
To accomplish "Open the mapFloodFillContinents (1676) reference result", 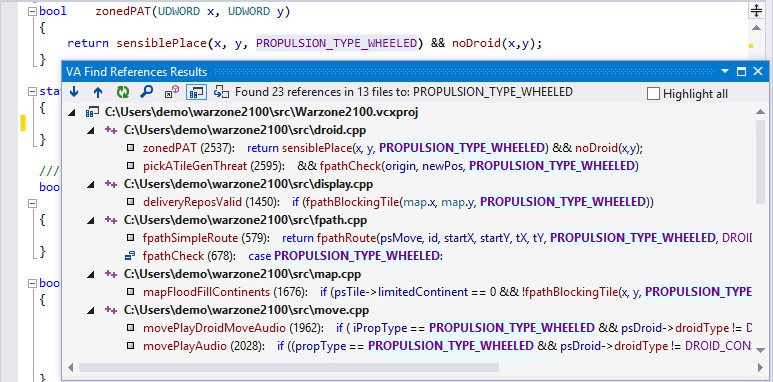I will 448,292.
